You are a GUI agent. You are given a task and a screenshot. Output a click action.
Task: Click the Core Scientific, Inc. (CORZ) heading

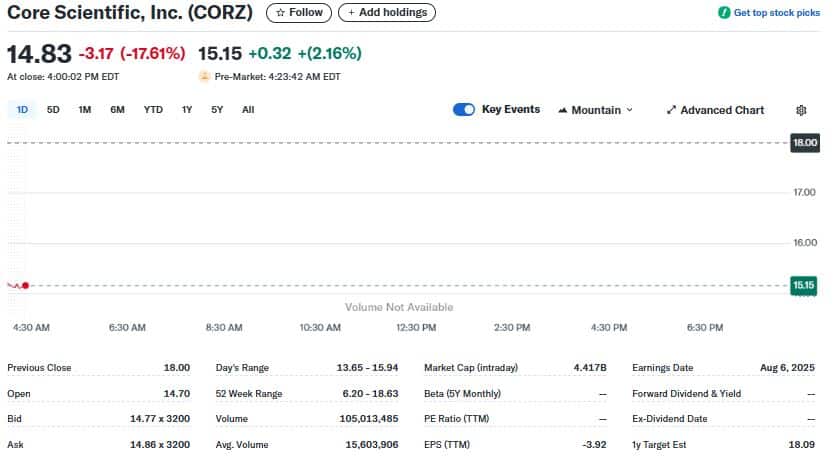(130, 12)
